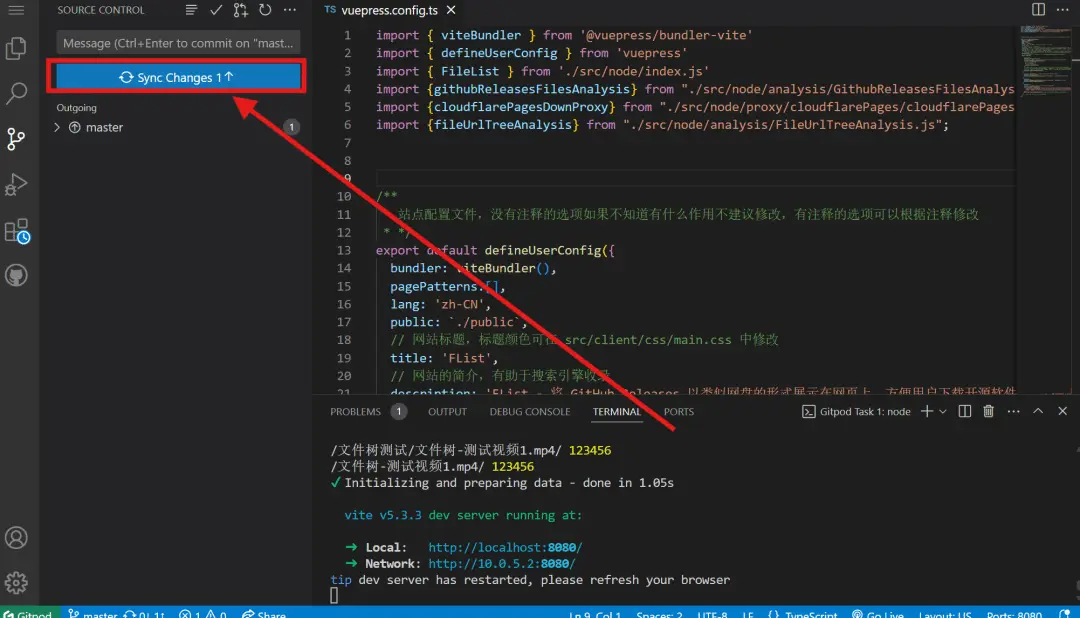Viewport: 1080px width, 618px height.
Task: Open the Search view in activity bar
Action: (x=16, y=94)
